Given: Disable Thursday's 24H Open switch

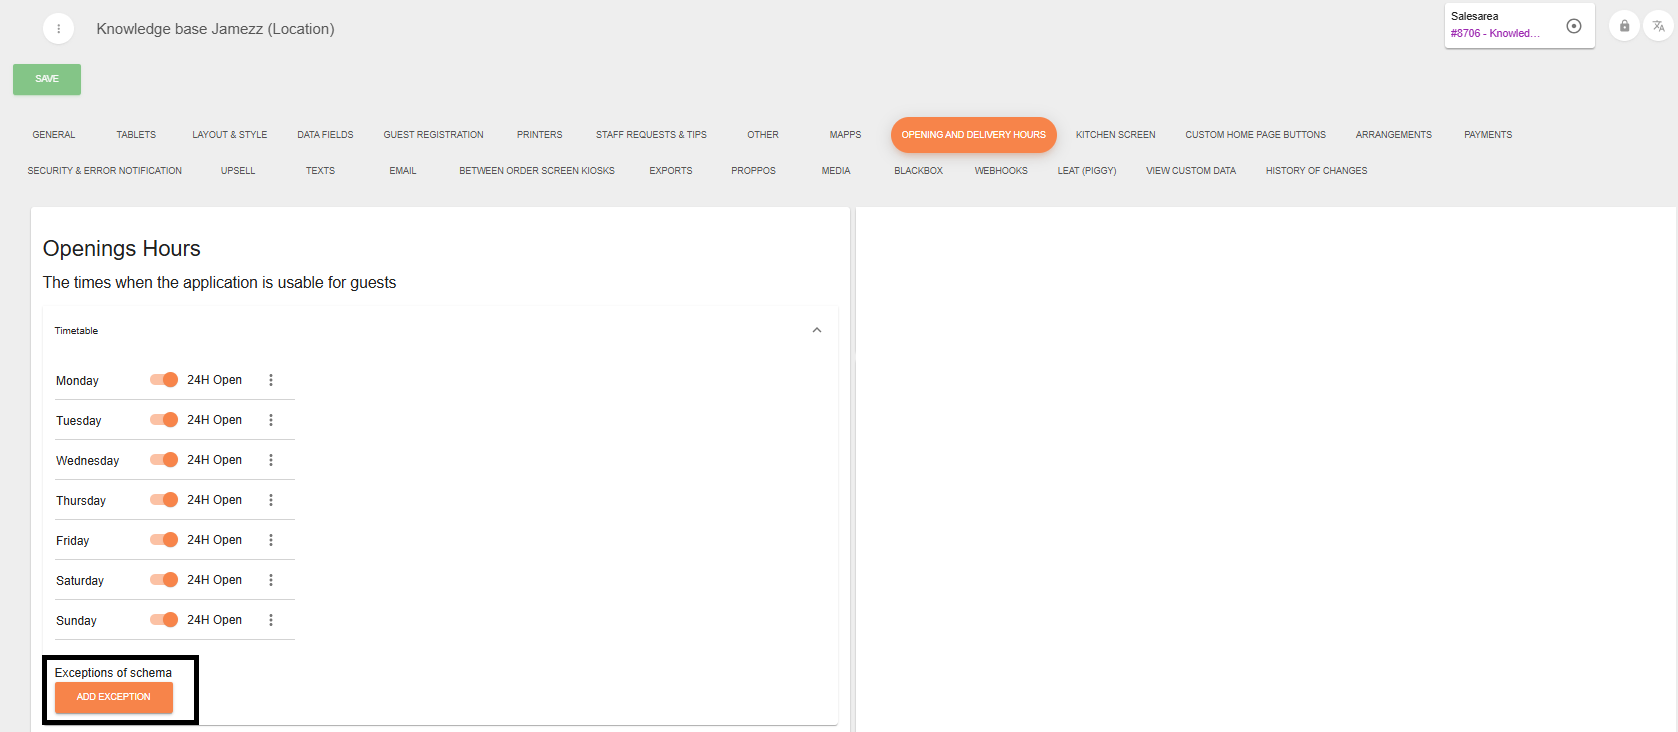Looking at the screenshot, I should click(164, 500).
